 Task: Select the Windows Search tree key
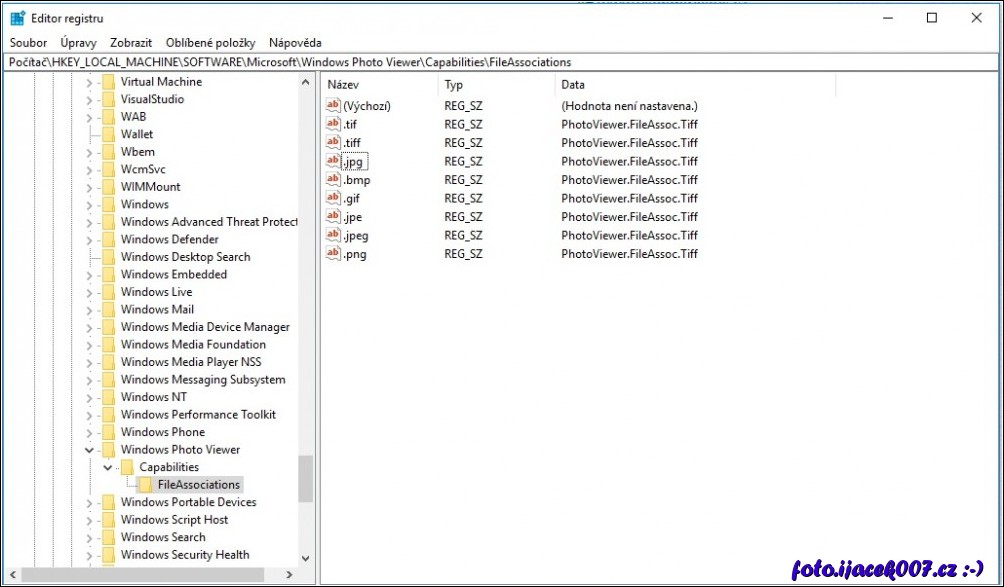point(162,537)
